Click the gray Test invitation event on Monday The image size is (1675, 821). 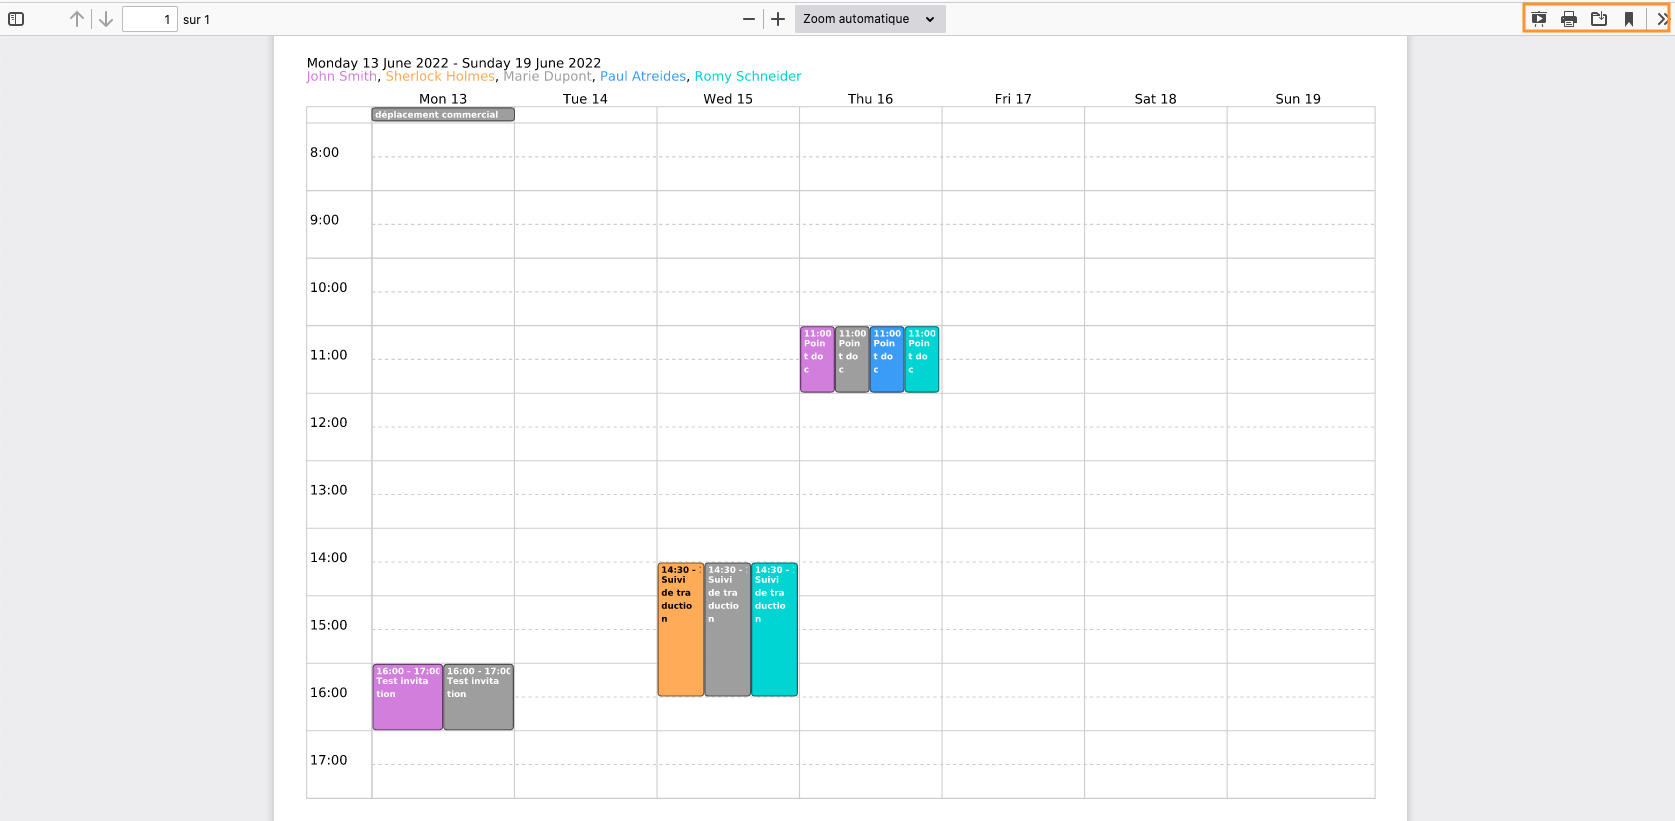click(478, 697)
